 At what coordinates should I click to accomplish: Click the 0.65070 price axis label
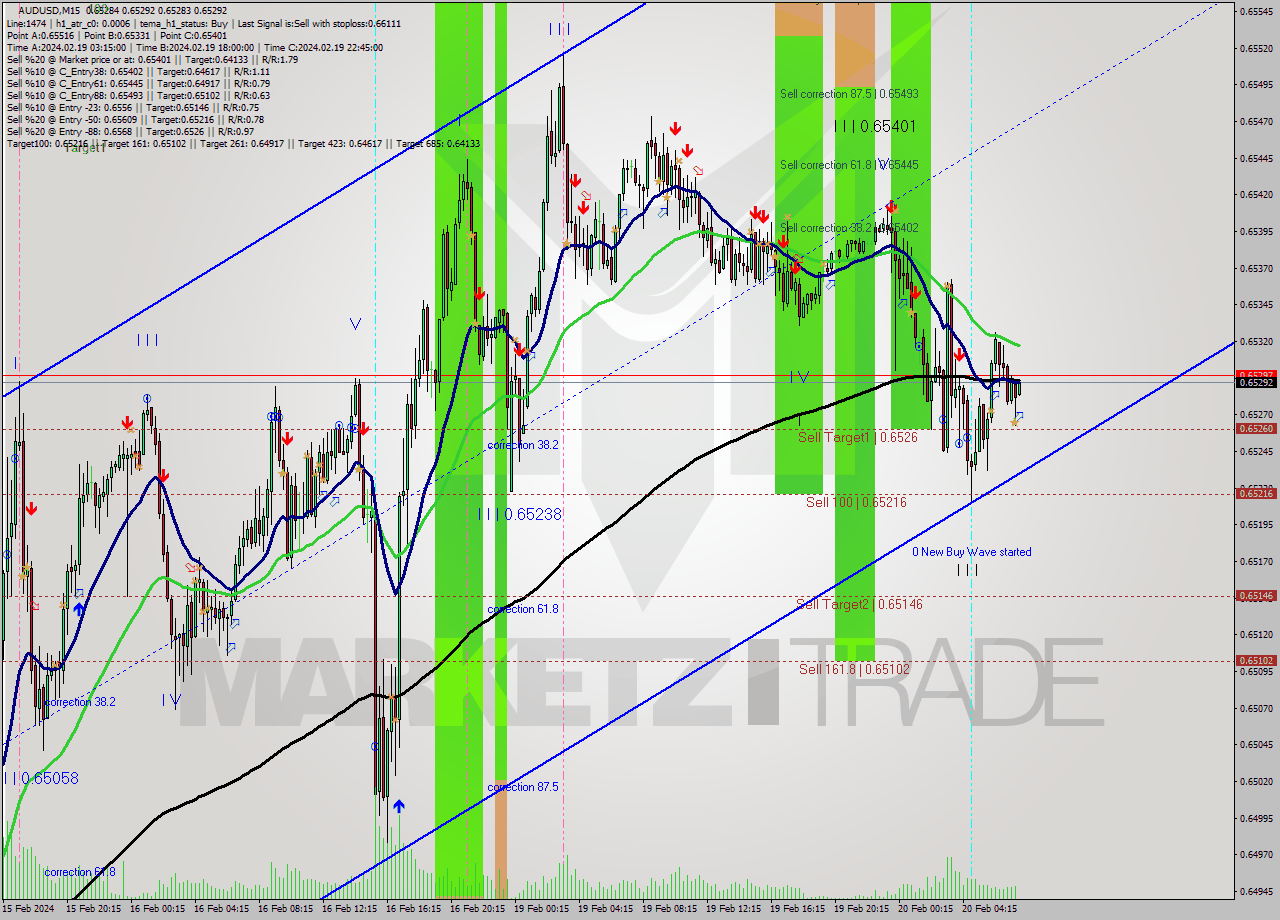1256,708
